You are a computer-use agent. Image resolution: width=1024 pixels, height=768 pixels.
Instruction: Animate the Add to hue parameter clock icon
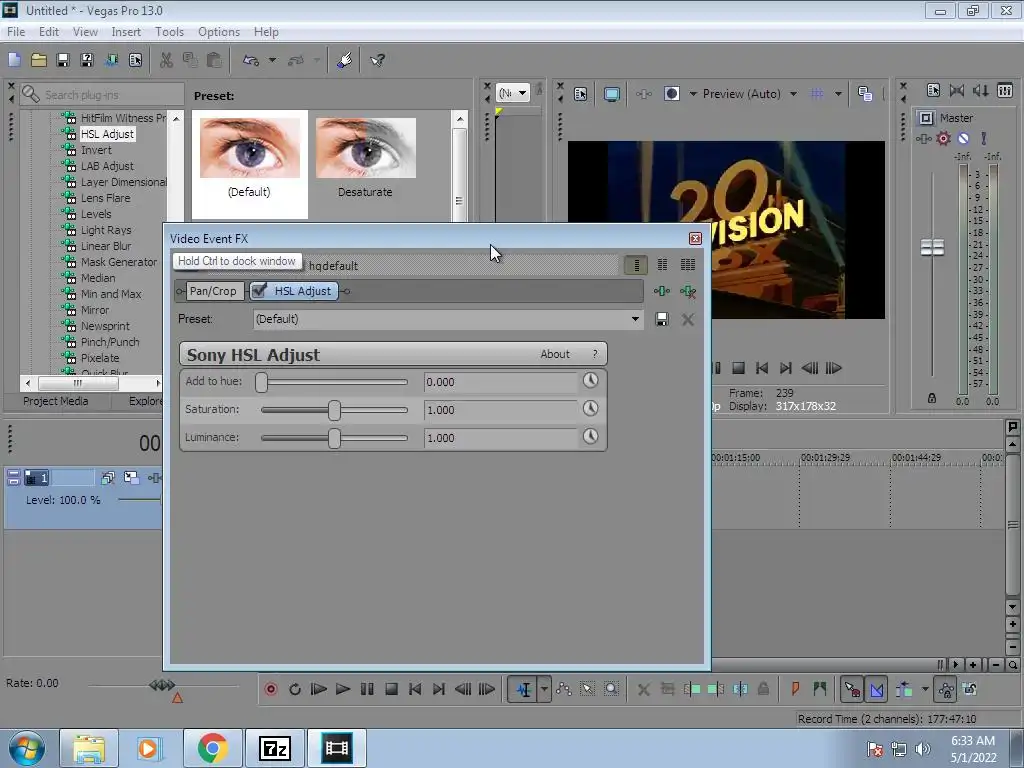590,380
